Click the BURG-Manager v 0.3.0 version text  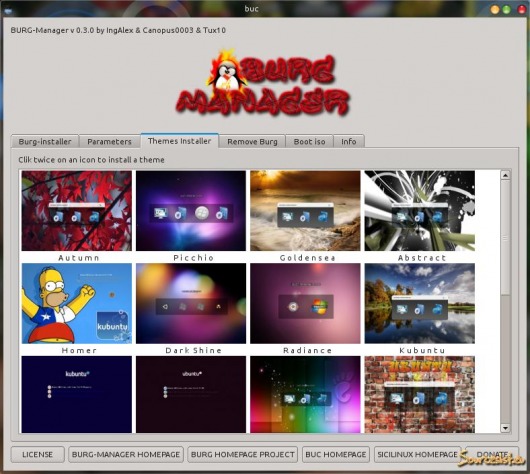point(118,30)
